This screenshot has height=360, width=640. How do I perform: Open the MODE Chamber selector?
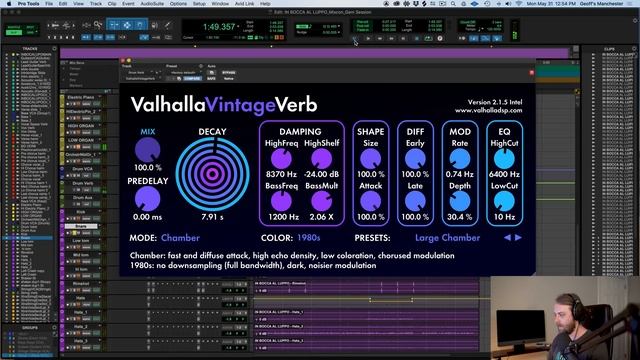pos(180,238)
